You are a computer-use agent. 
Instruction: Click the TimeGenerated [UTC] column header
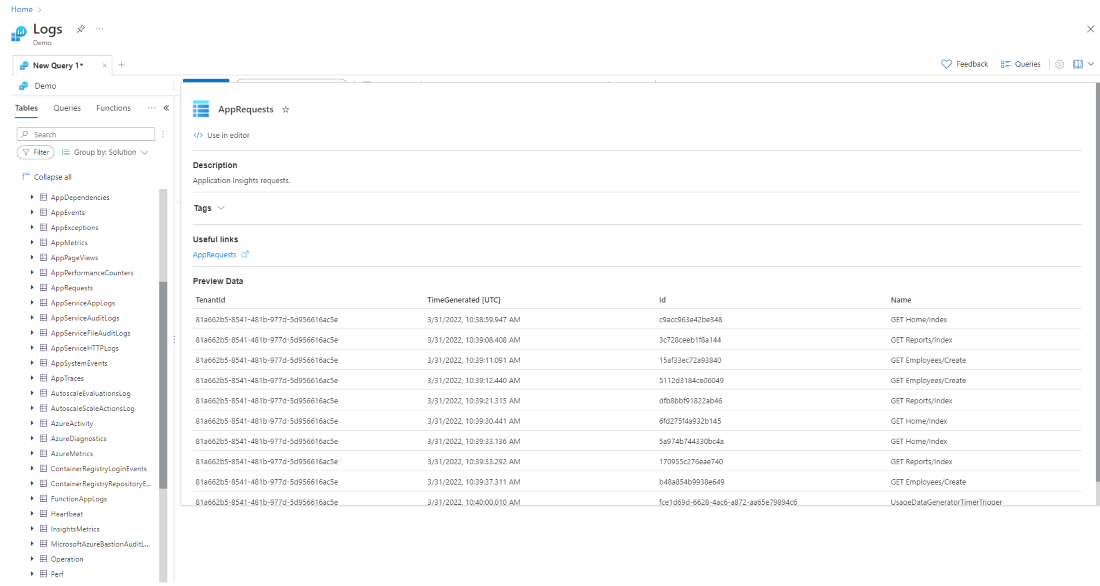click(464, 300)
